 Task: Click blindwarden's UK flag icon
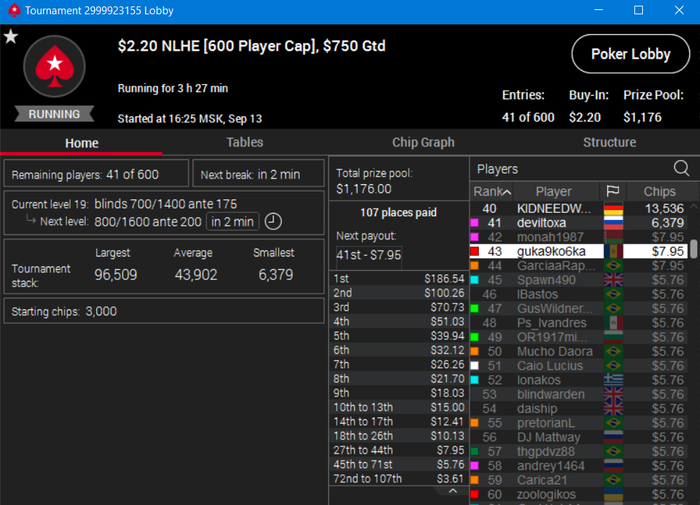(x=613, y=394)
